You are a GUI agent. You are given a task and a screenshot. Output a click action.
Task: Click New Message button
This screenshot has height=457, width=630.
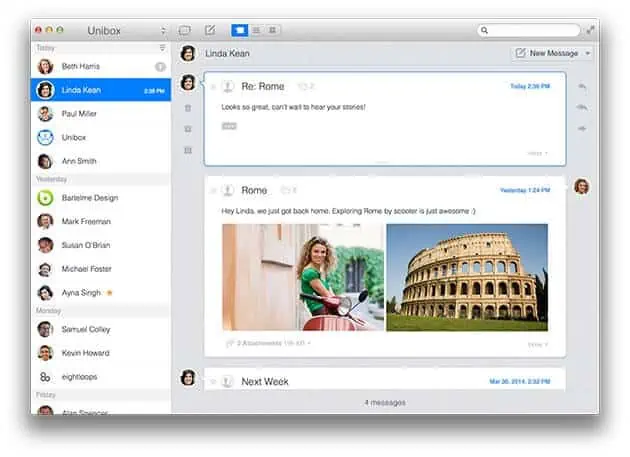pos(547,53)
